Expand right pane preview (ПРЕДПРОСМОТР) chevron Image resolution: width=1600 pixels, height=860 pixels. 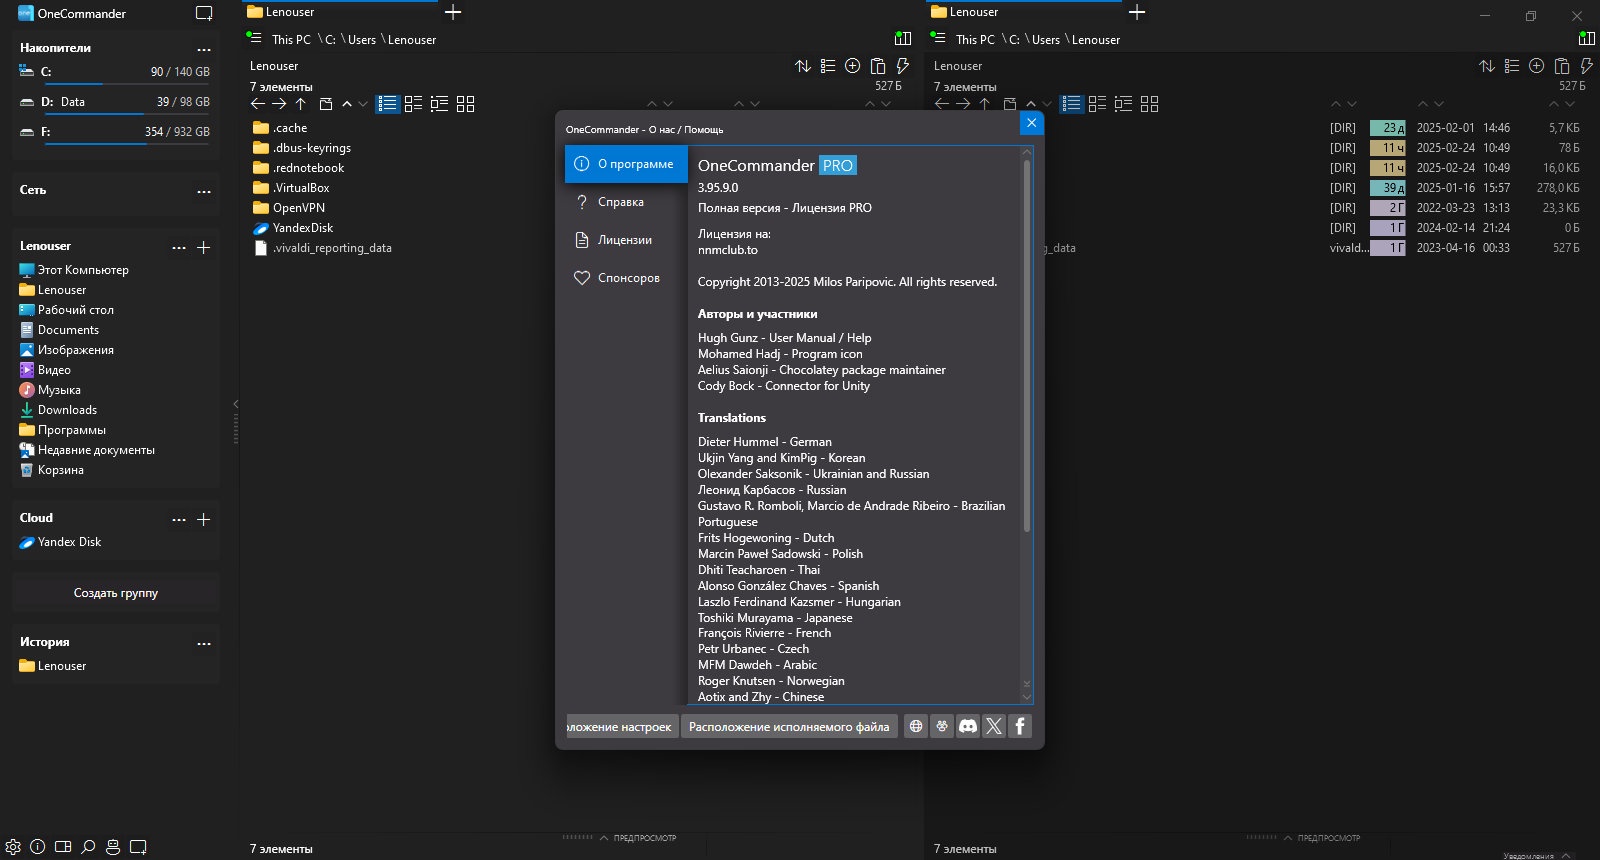[x=1288, y=838]
